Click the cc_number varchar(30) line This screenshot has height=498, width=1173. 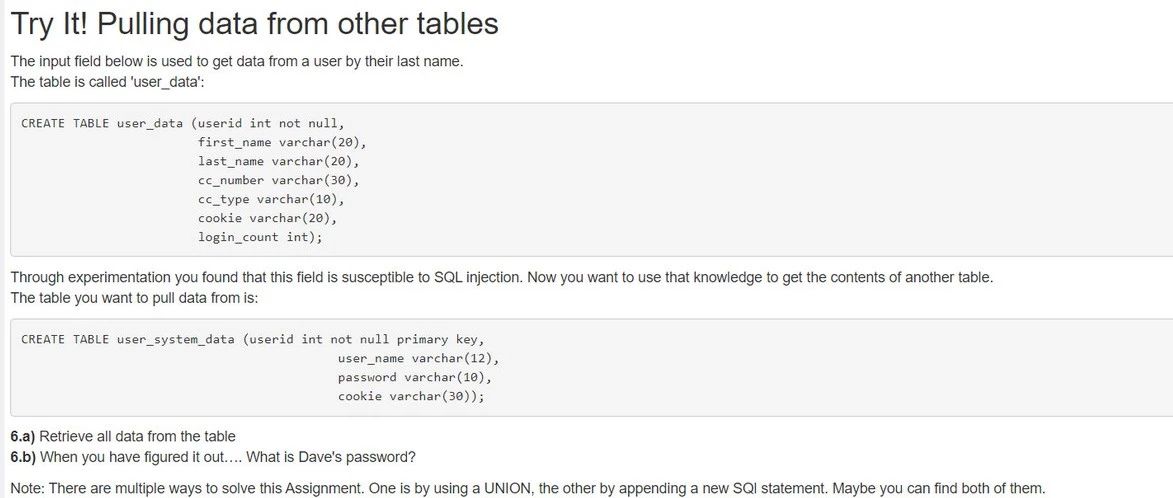(x=279, y=180)
